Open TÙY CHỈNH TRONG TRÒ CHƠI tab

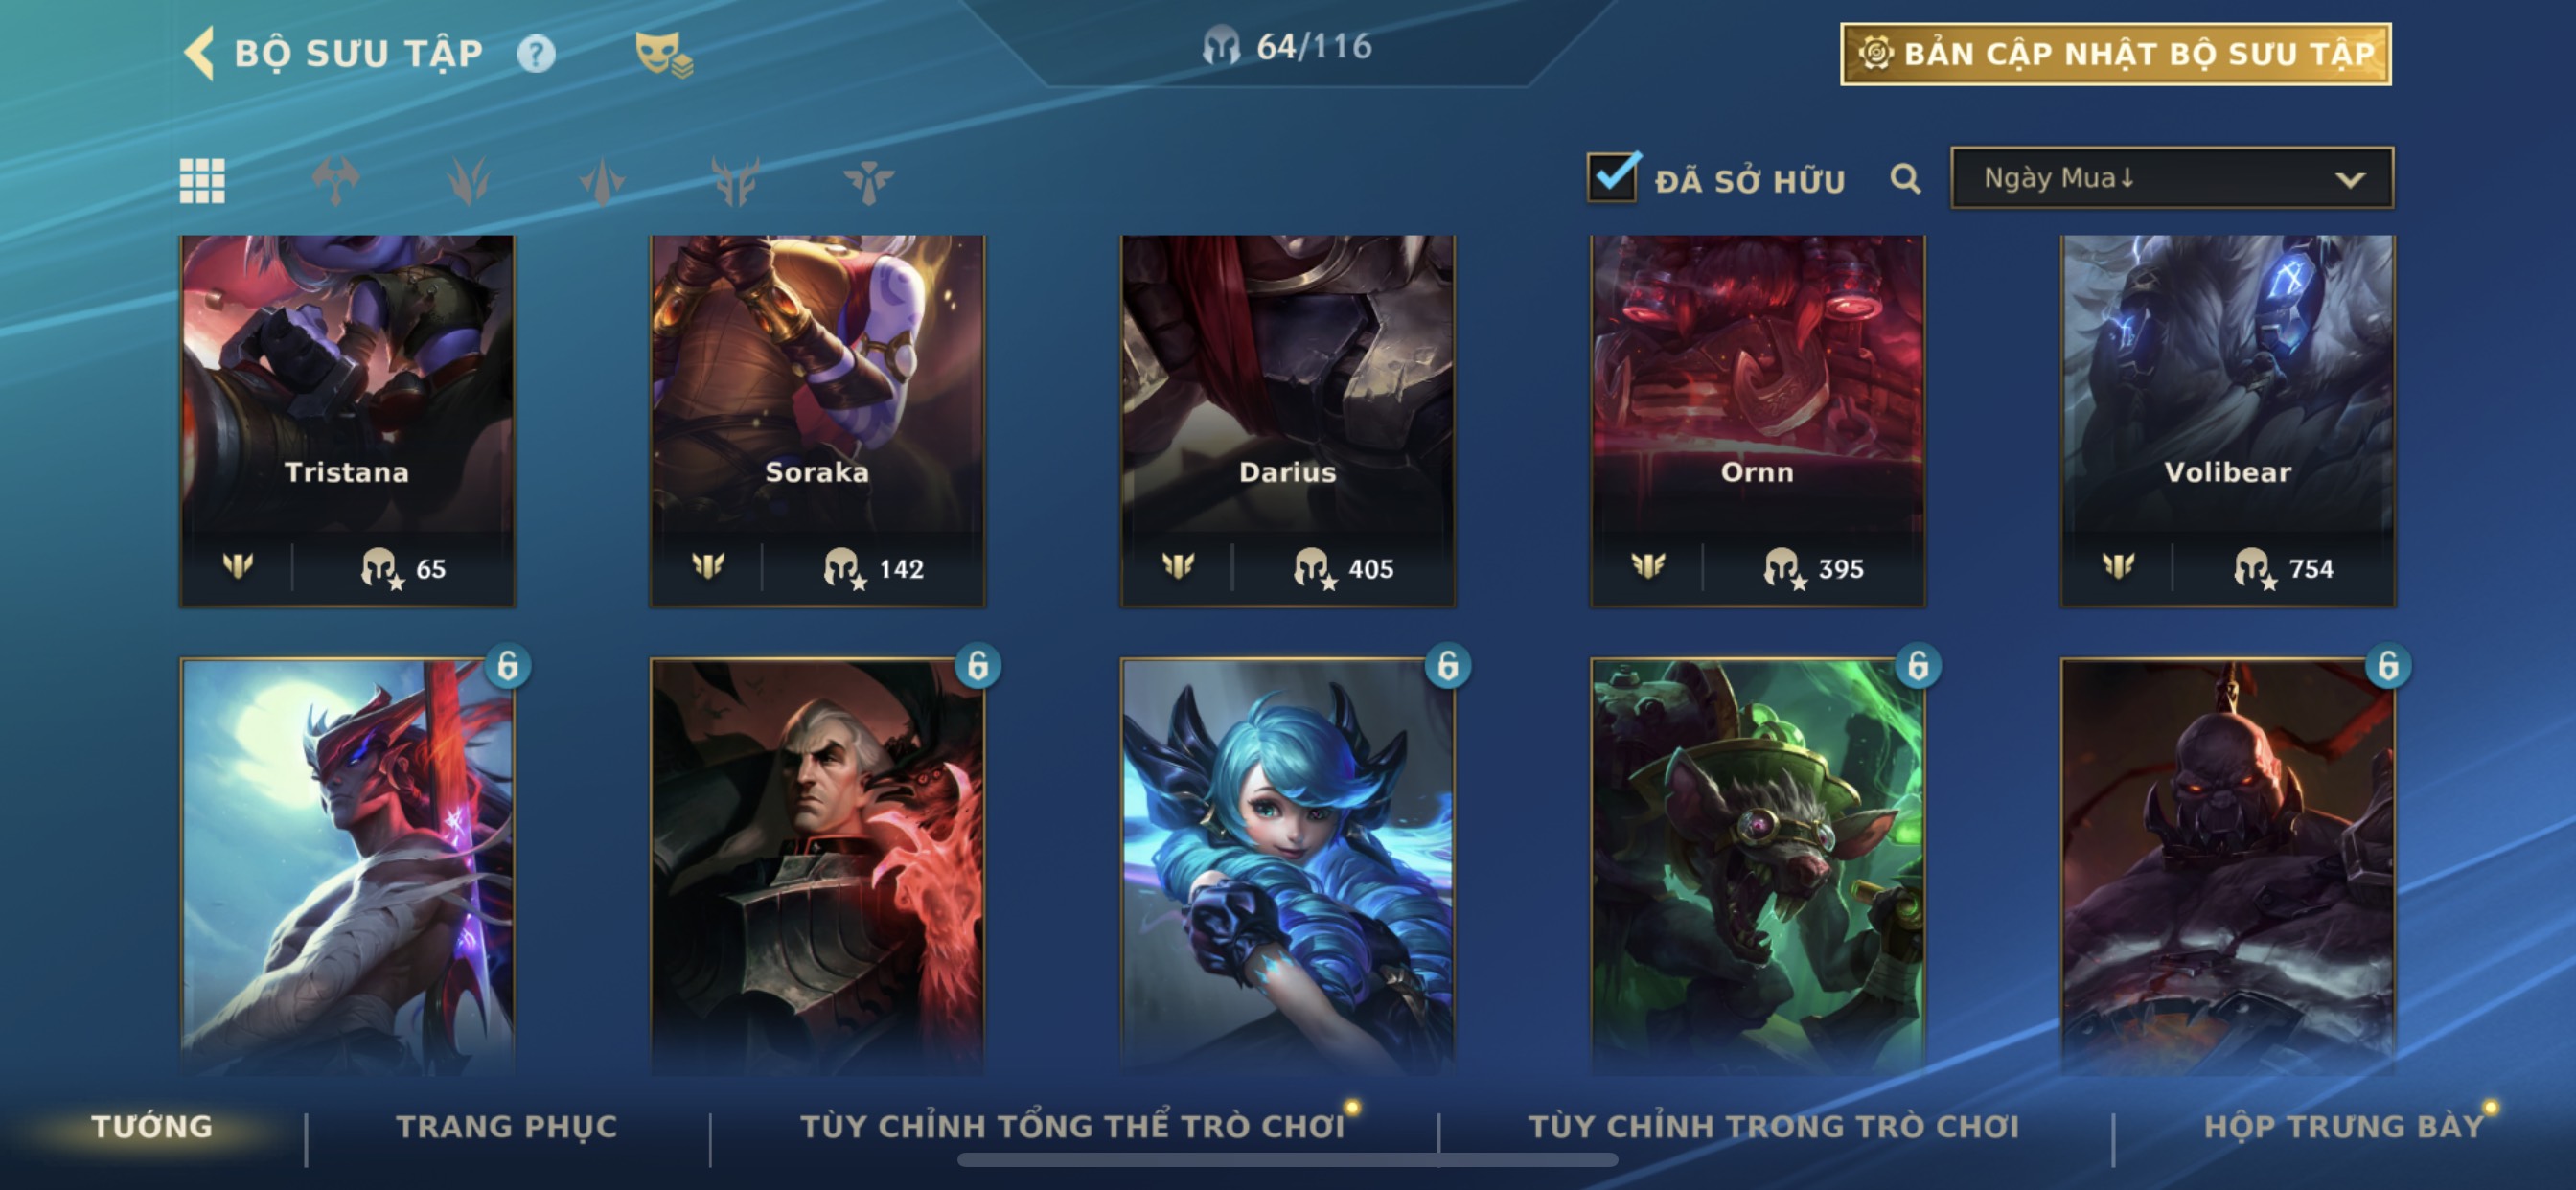click(x=1774, y=1126)
